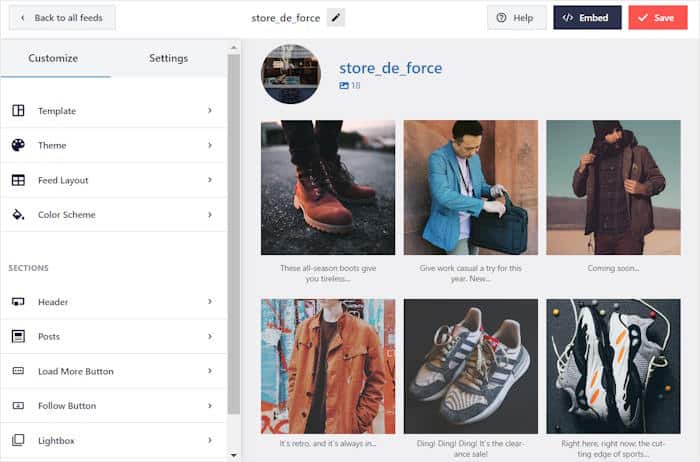
Task: Click the Save button label
Action: [x=663, y=18]
